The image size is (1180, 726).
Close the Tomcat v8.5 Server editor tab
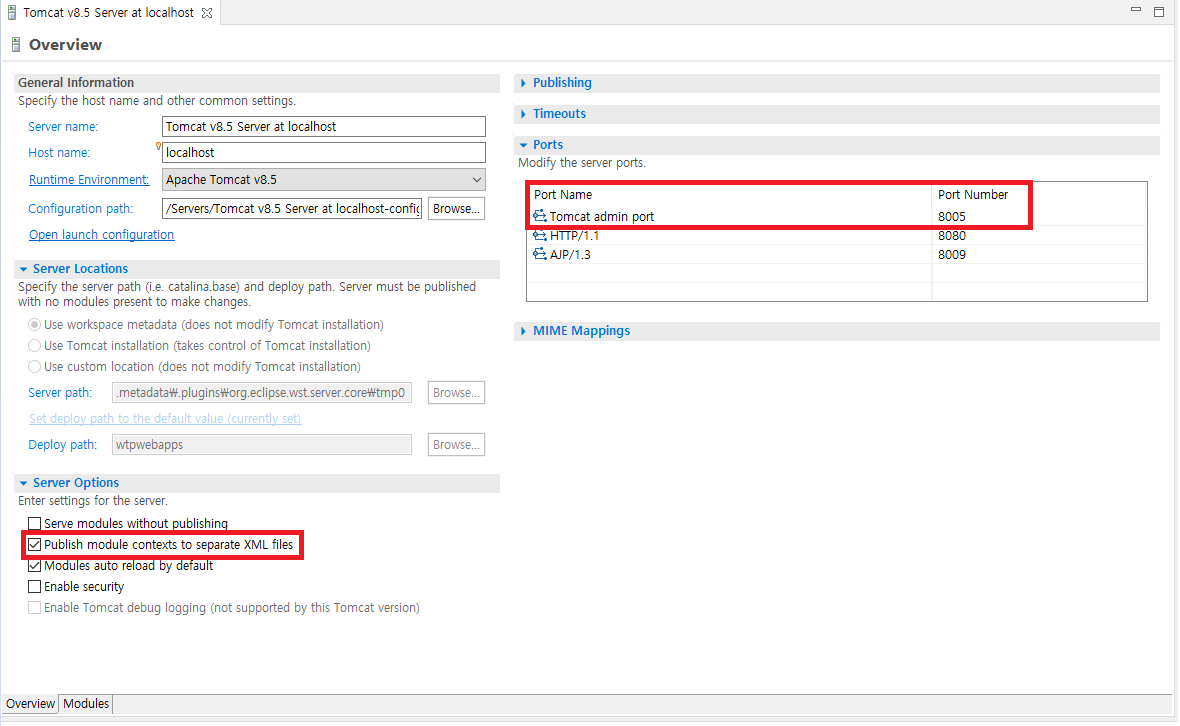[207, 13]
